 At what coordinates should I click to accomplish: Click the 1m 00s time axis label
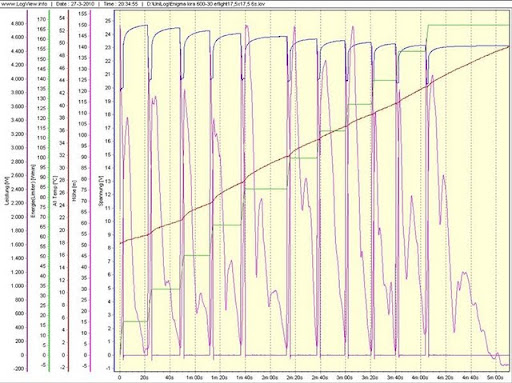[x=194, y=378]
